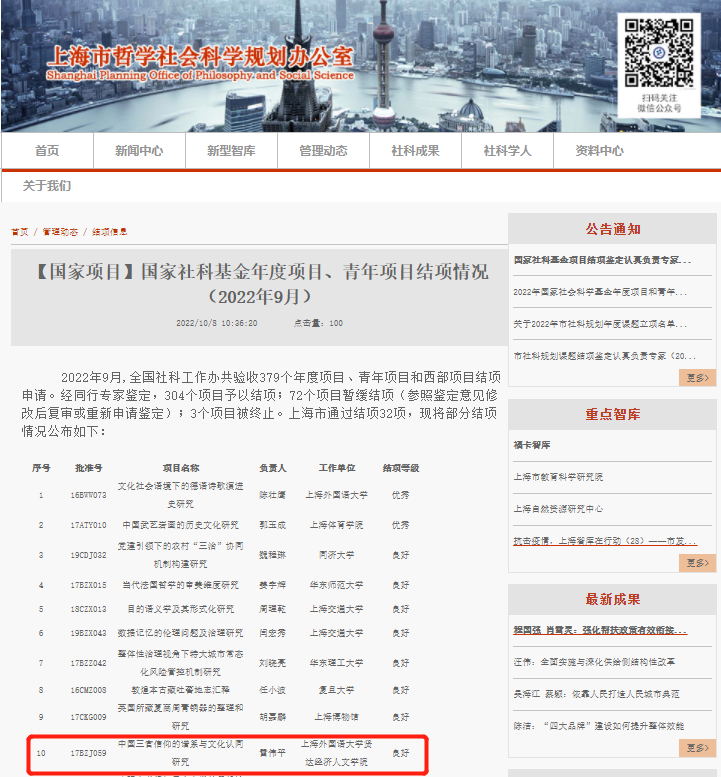Open the 汪伟 article on 供给侧结构性改革
Screen dimensions: 721x777
(594, 662)
